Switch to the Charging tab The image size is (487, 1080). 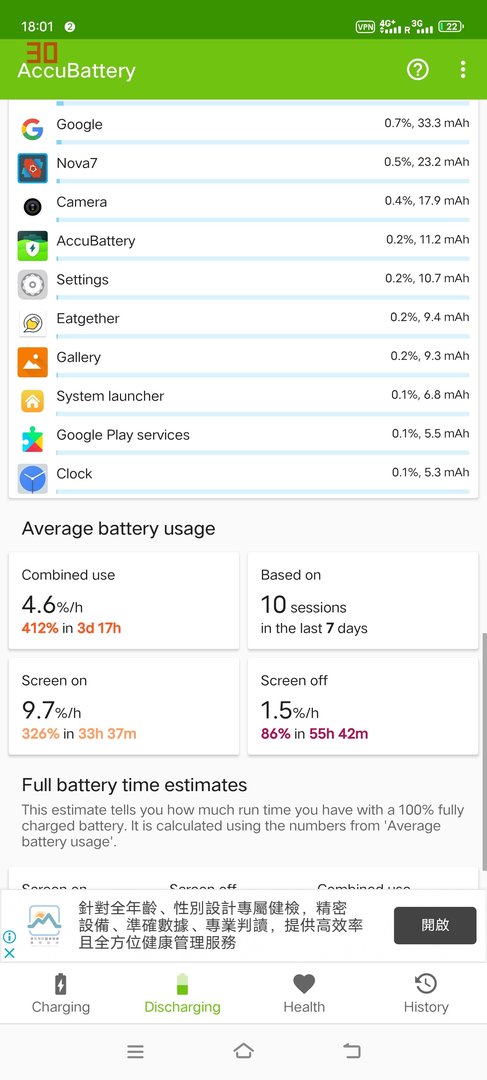pyautogui.click(x=61, y=993)
